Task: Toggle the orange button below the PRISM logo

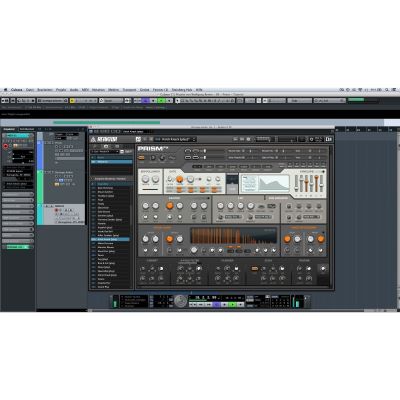Action: 141,158
